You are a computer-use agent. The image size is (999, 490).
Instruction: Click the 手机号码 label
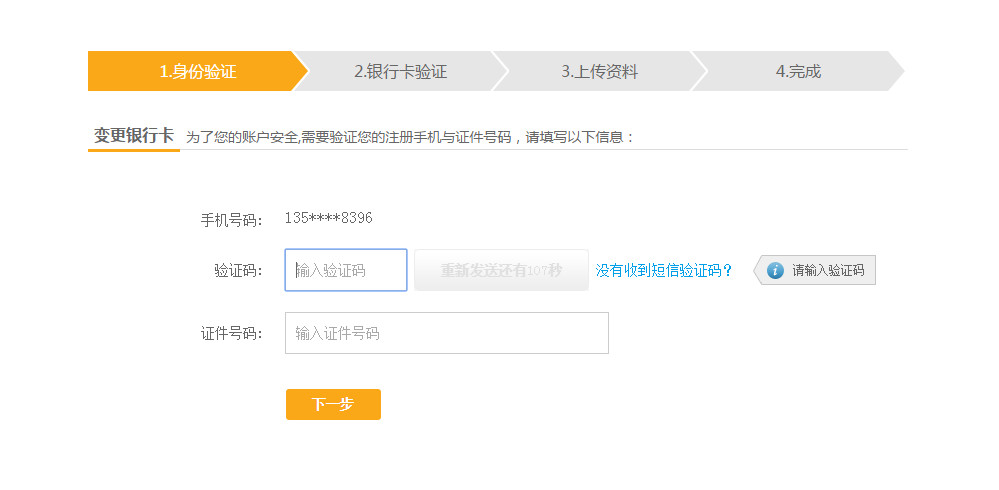(231, 220)
